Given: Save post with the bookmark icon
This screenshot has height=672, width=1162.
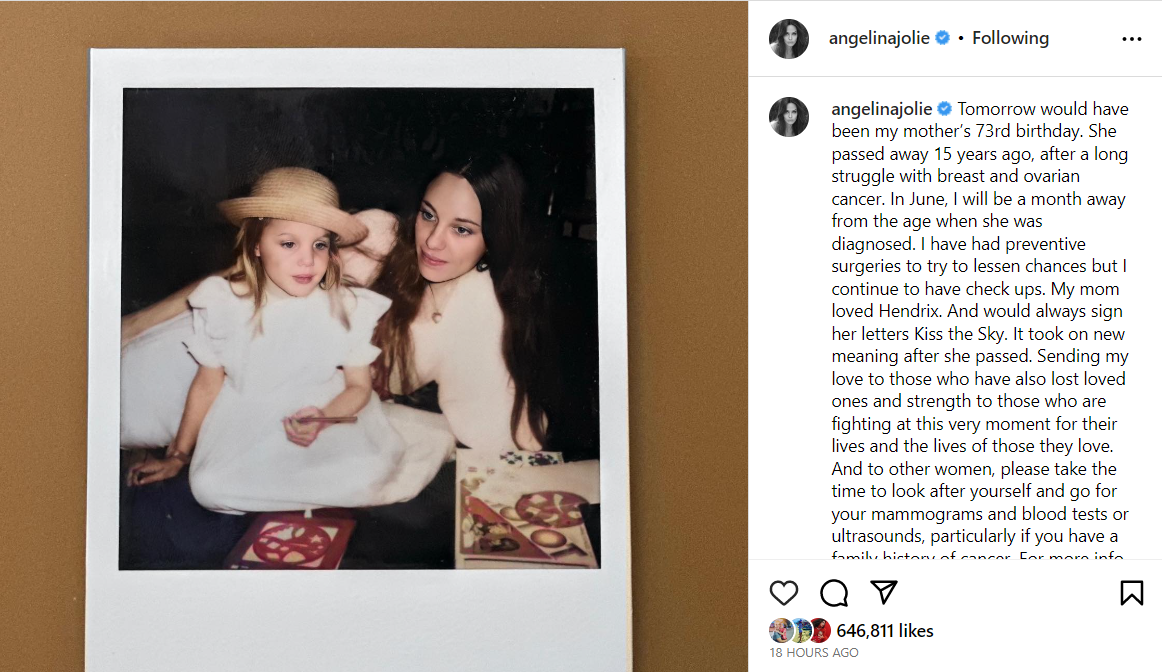Looking at the screenshot, I should coord(1132,593).
